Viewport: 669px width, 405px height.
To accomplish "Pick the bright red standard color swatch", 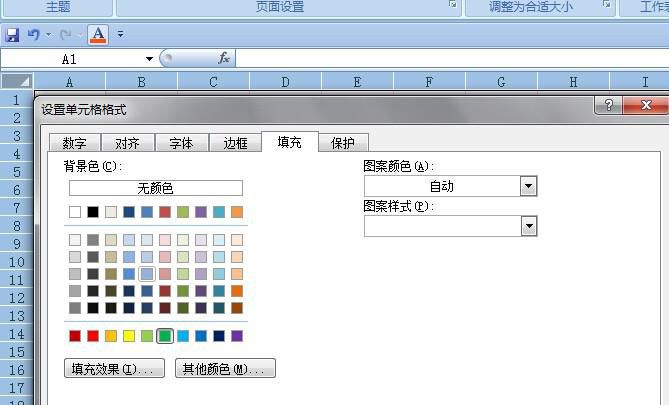I will tap(93, 336).
